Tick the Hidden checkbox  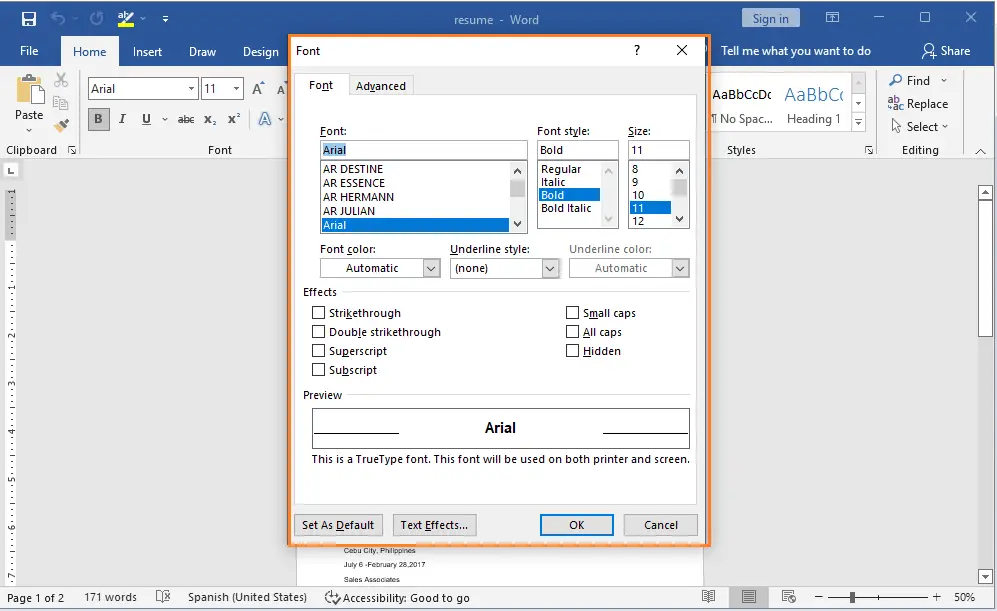click(572, 351)
